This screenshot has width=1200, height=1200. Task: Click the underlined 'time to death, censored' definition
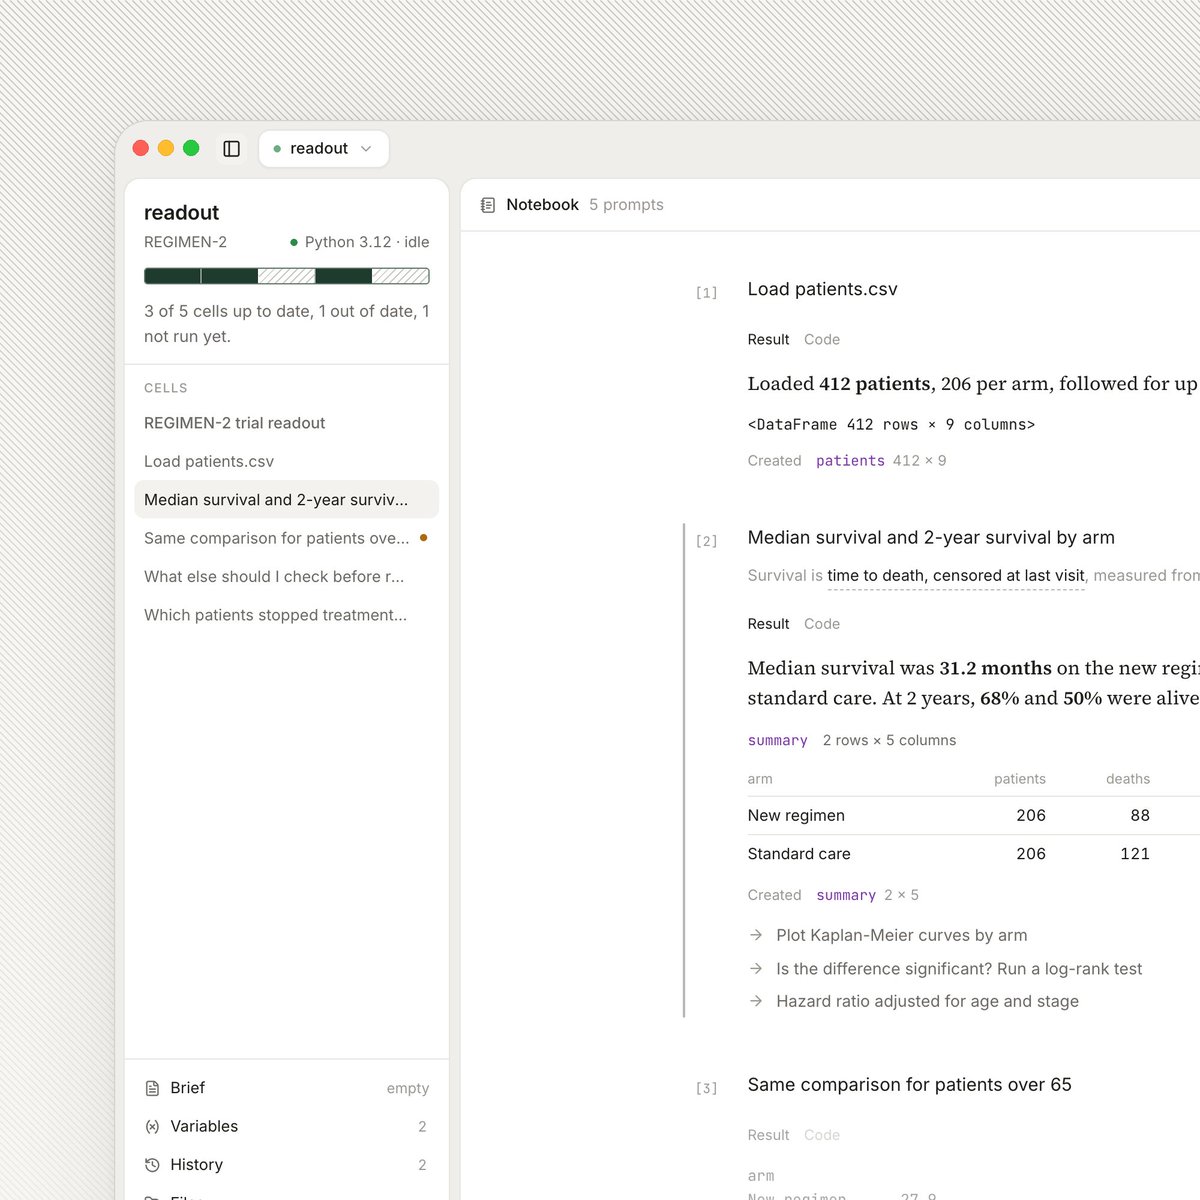pyautogui.click(x=955, y=576)
